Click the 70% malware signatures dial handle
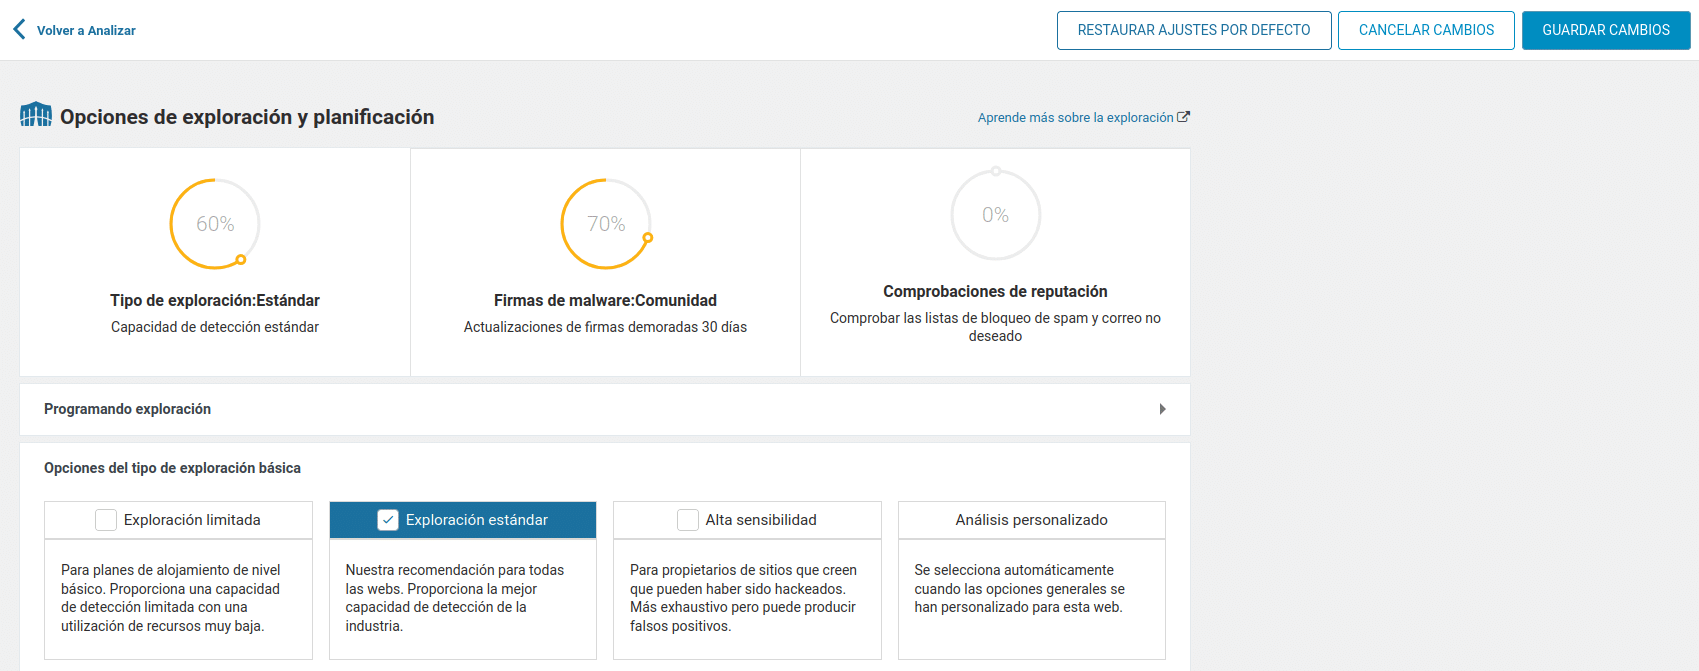Screen dimensions: 1699x671 648,238
